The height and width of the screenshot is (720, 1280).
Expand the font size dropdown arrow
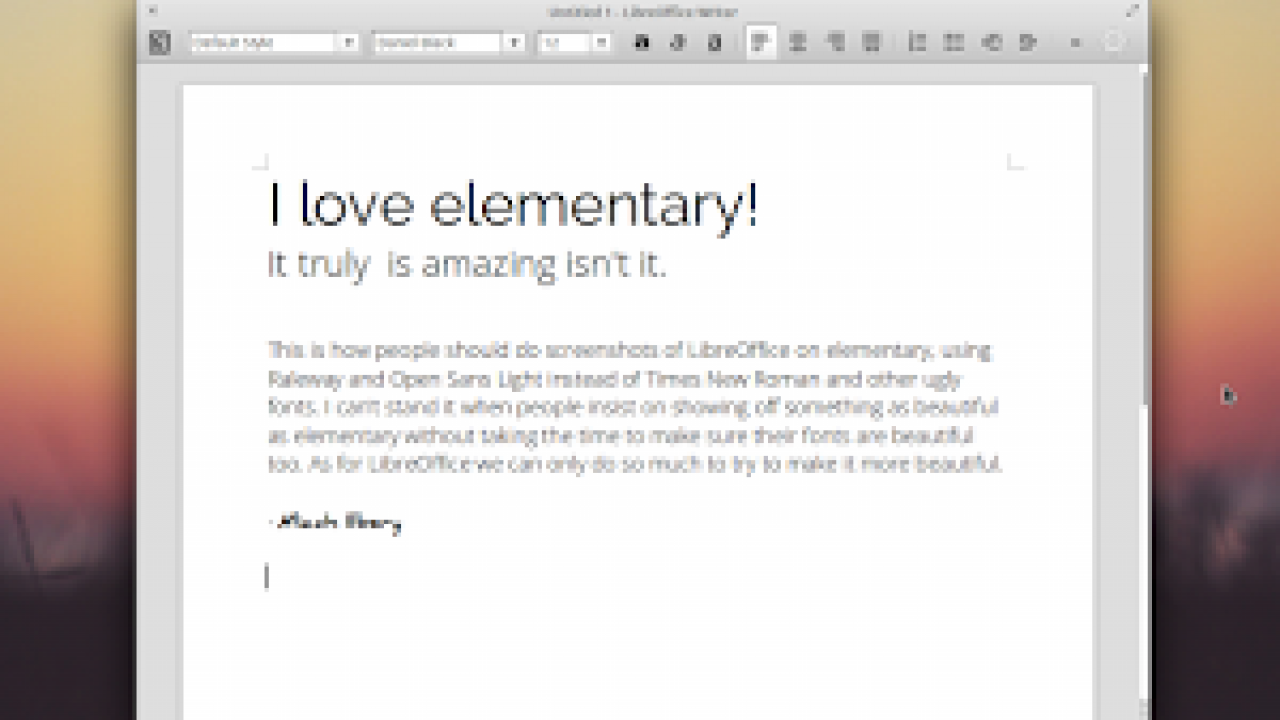point(601,43)
